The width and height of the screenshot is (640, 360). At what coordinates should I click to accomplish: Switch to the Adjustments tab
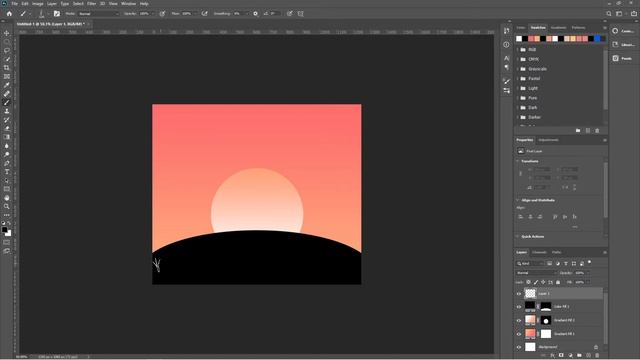pyautogui.click(x=548, y=140)
